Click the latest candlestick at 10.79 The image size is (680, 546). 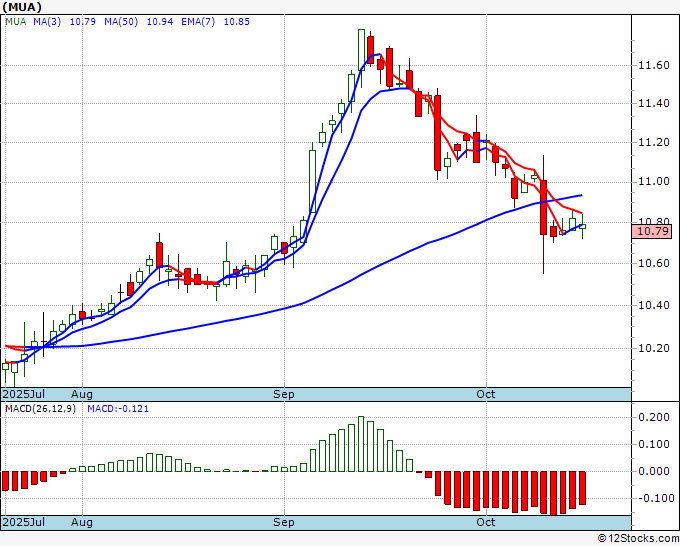[x=582, y=226]
